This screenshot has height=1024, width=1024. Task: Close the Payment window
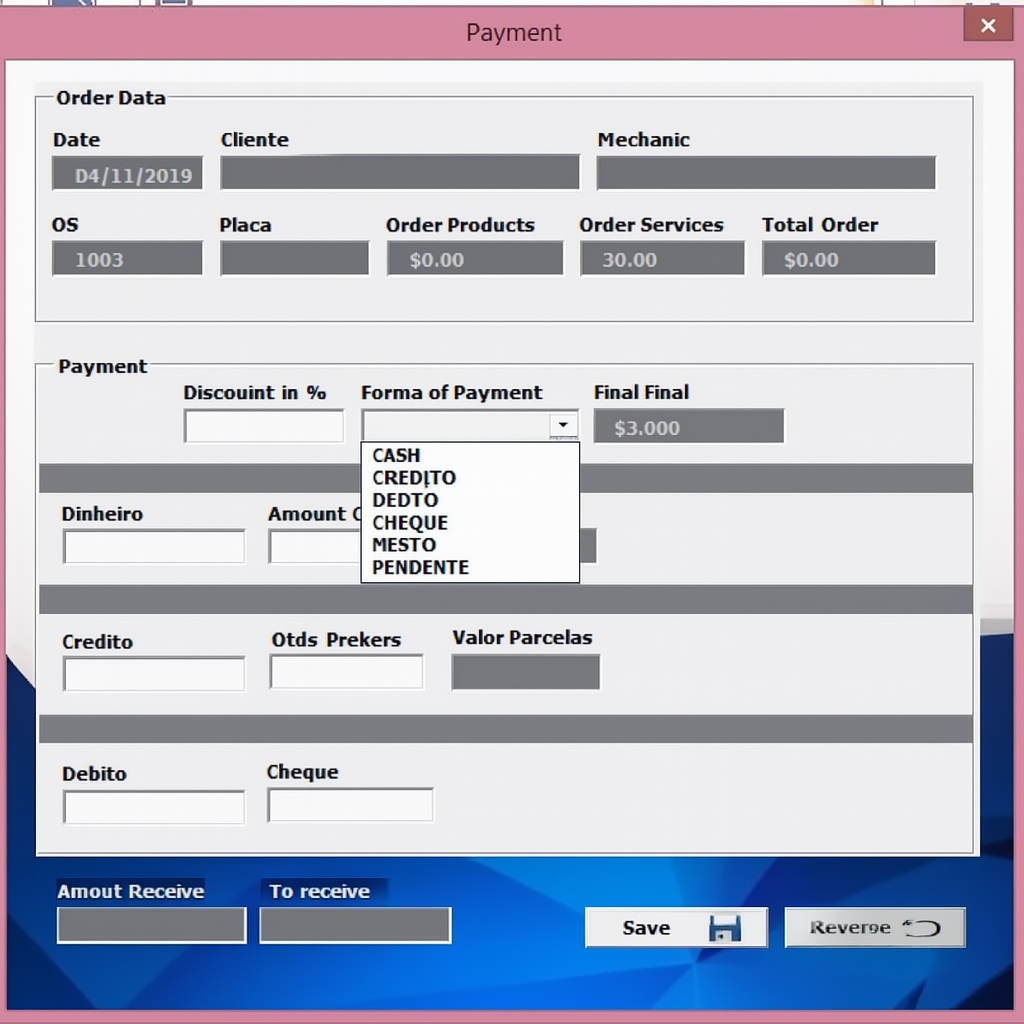[987, 26]
